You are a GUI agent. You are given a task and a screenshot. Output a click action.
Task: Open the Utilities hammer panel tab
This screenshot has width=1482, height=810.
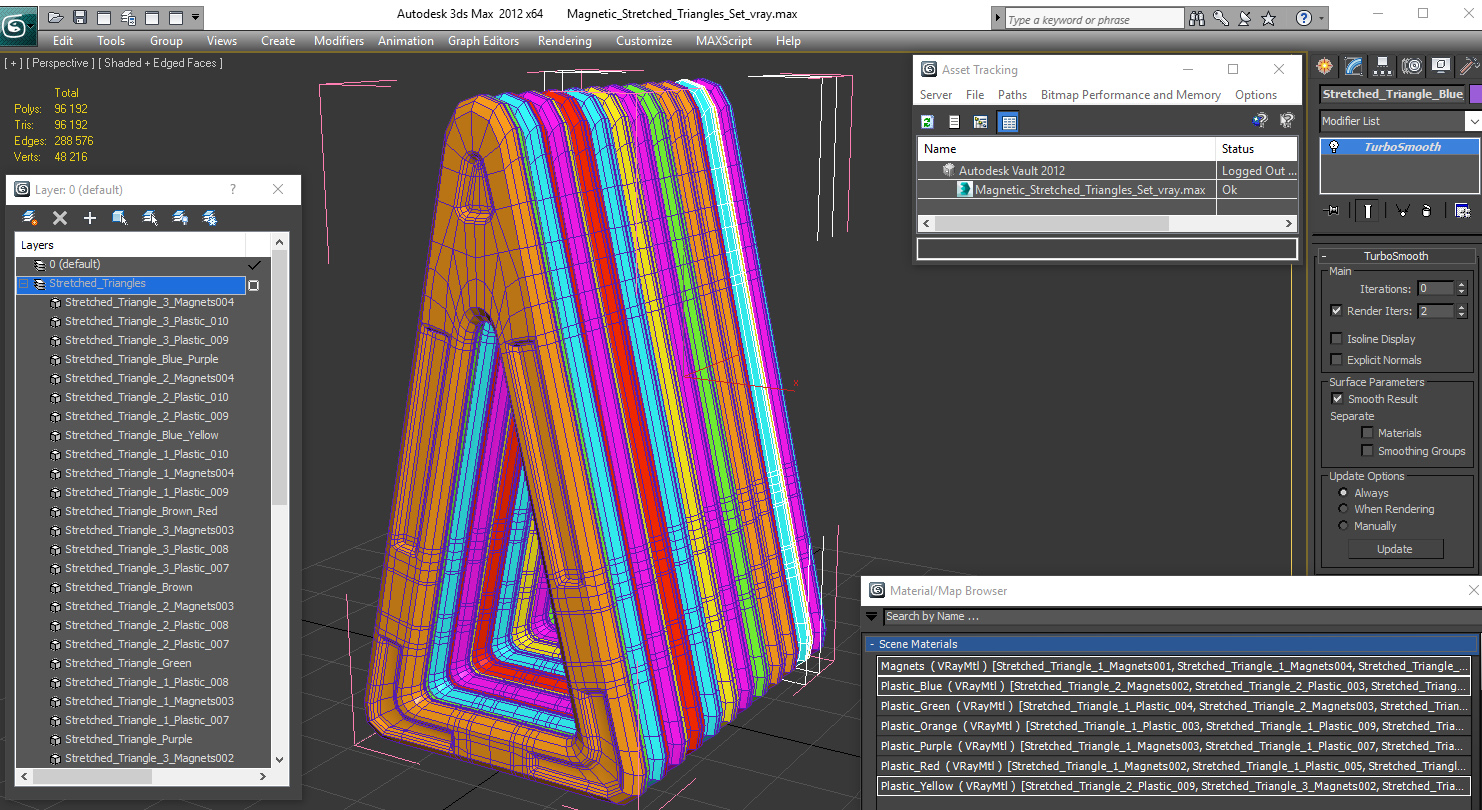[x=1468, y=66]
